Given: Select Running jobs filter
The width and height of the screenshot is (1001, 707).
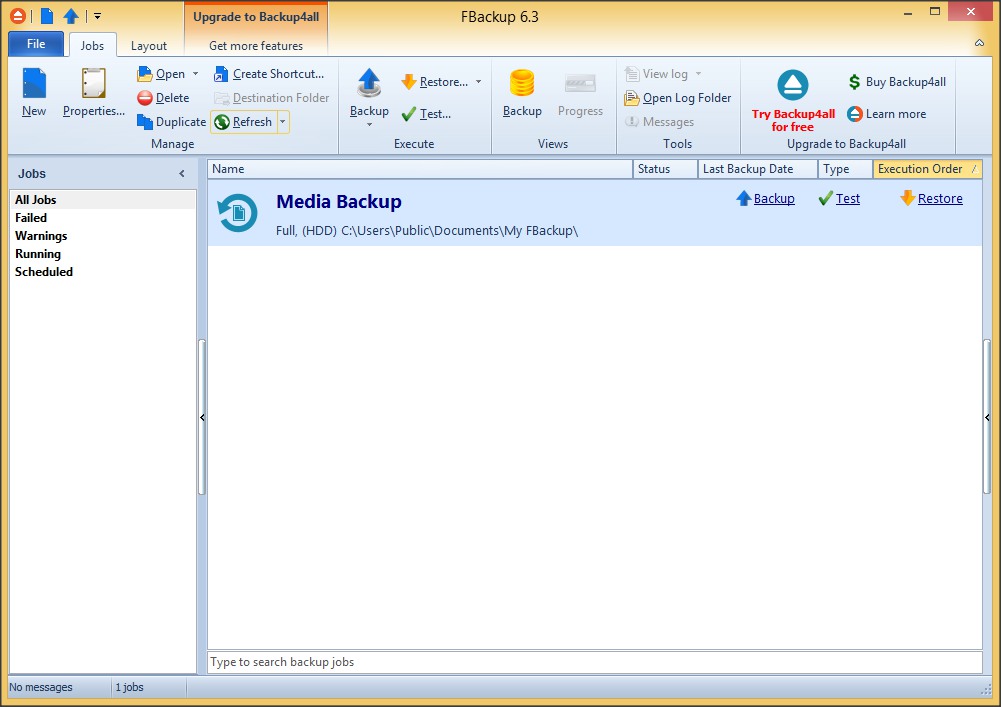Looking at the screenshot, I should tap(103, 254).
